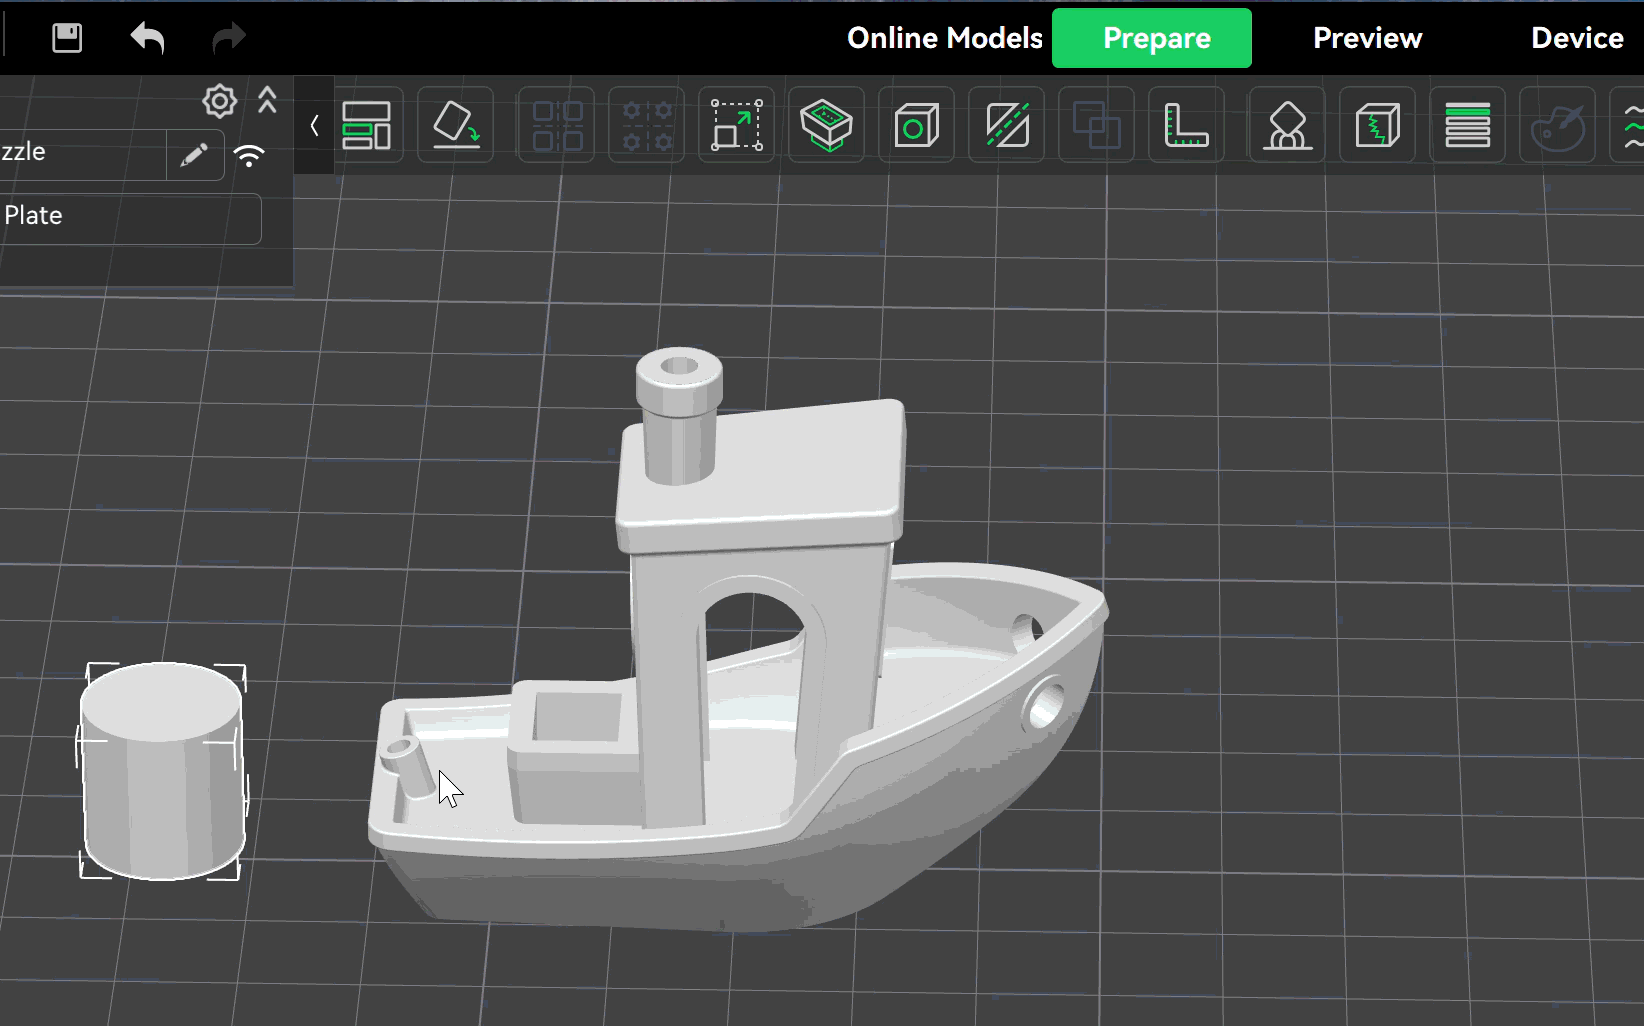
Task: Redo the last undone action
Action: 229,38
